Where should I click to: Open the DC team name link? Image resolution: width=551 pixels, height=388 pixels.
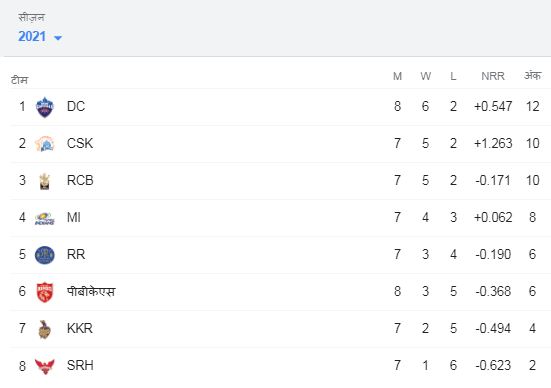pos(76,106)
